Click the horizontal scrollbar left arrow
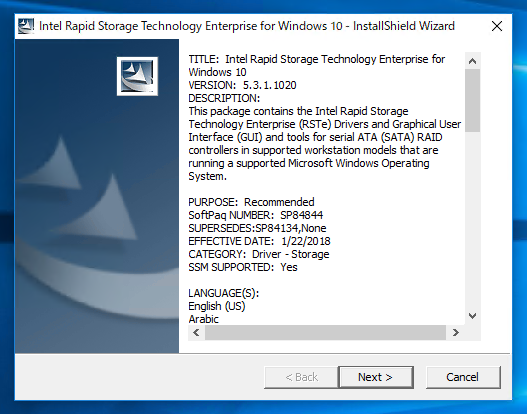Viewport: 527px width, 414px height. [x=196, y=333]
